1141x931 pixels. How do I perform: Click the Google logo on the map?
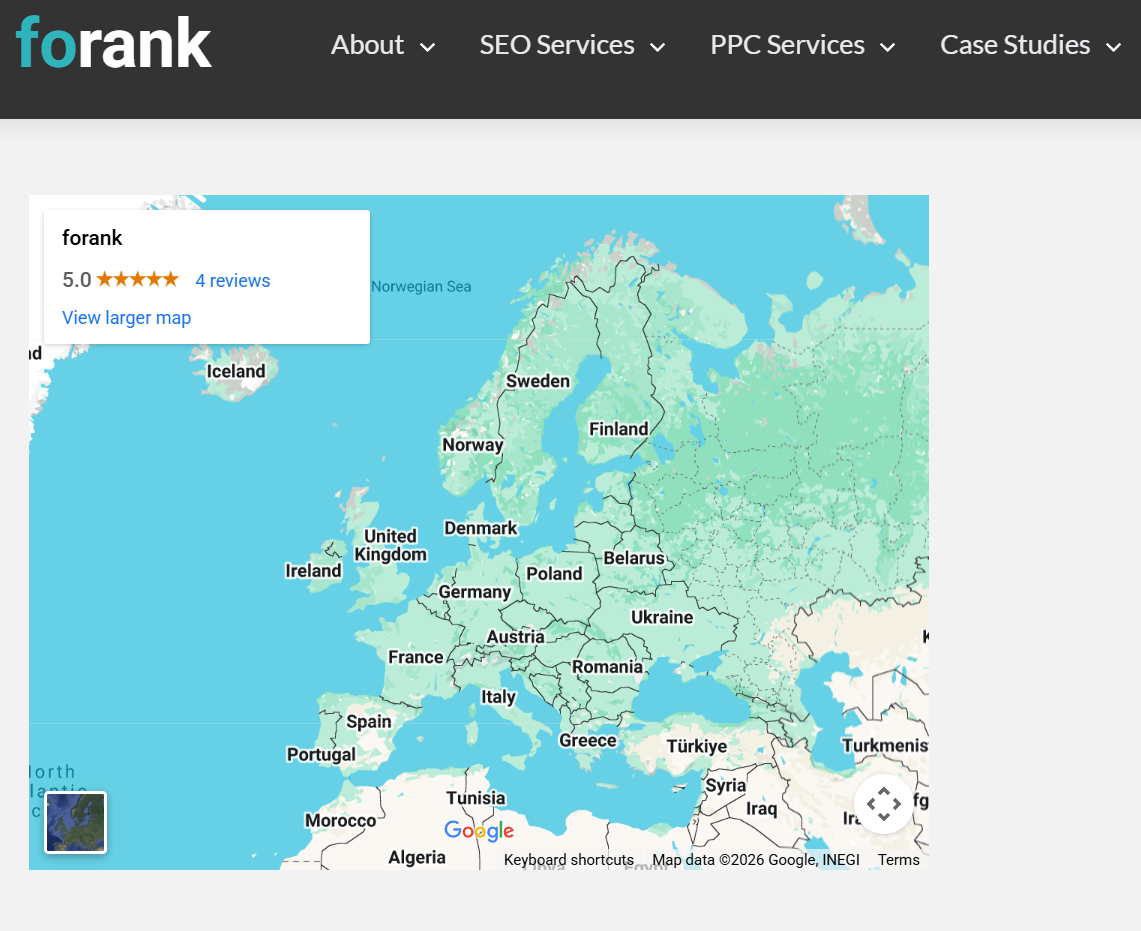click(479, 831)
